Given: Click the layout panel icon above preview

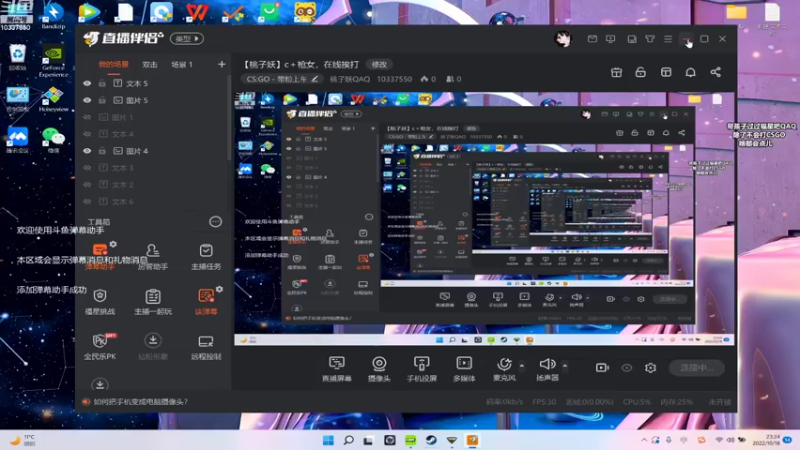Looking at the screenshot, I should tap(666, 72).
